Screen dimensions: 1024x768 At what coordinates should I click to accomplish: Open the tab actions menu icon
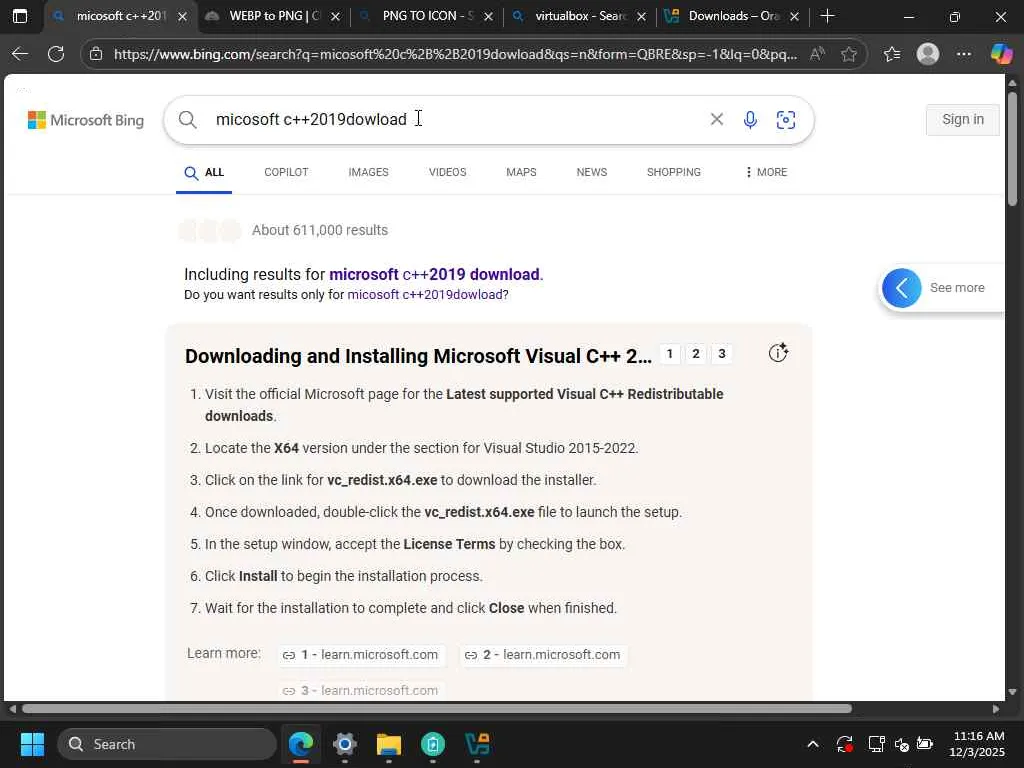[x=20, y=16]
